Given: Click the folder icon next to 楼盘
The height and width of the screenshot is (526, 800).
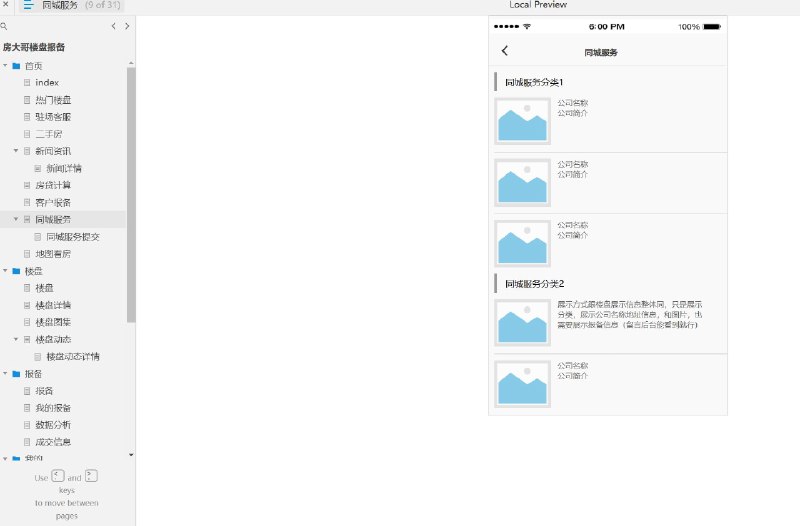Looking at the screenshot, I should 16,271.
